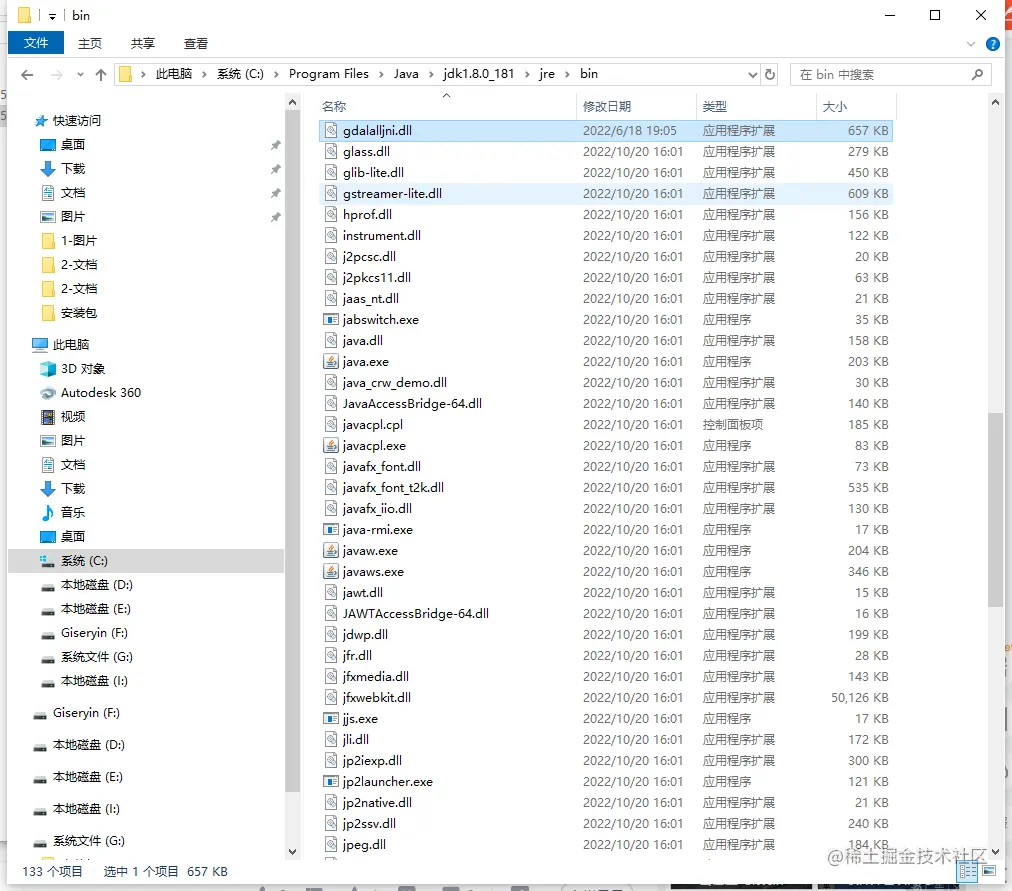Viewport: 1012px width, 891px height.
Task: Select javafx_font_t2k.dll file
Action: (x=393, y=487)
